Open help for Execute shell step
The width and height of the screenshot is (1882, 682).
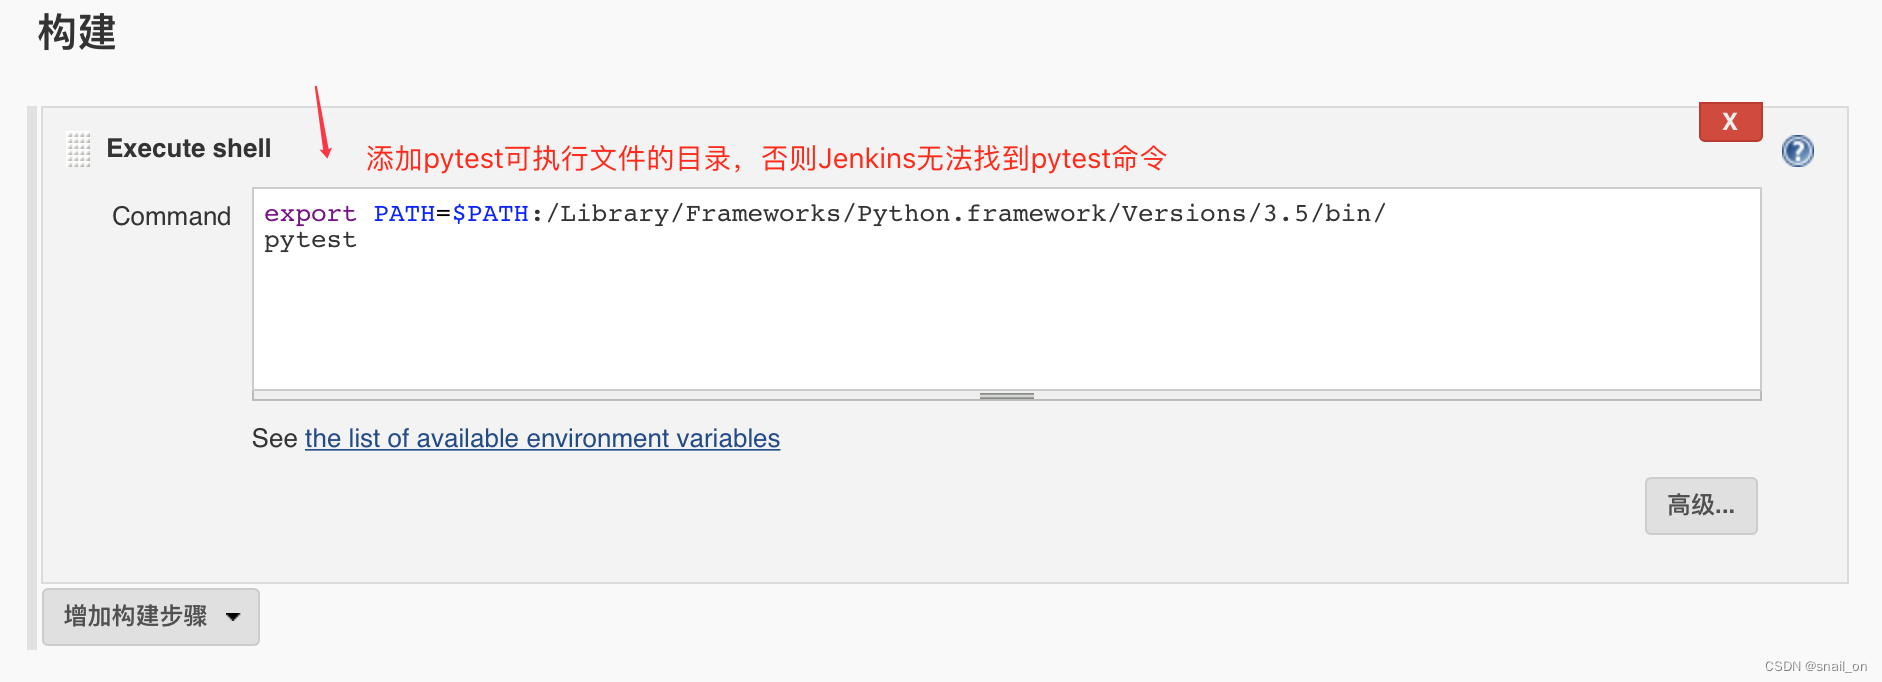[x=1797, y=151]
